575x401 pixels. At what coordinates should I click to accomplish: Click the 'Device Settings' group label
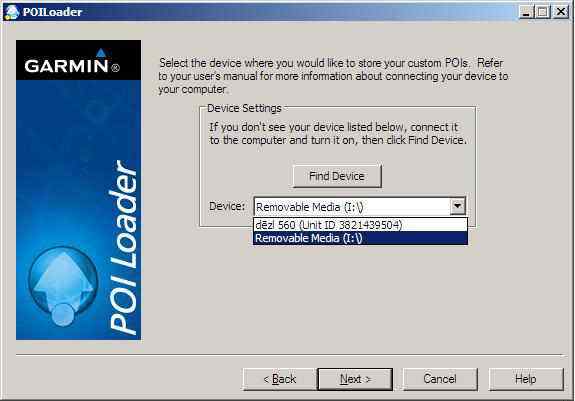click(244, 108)
